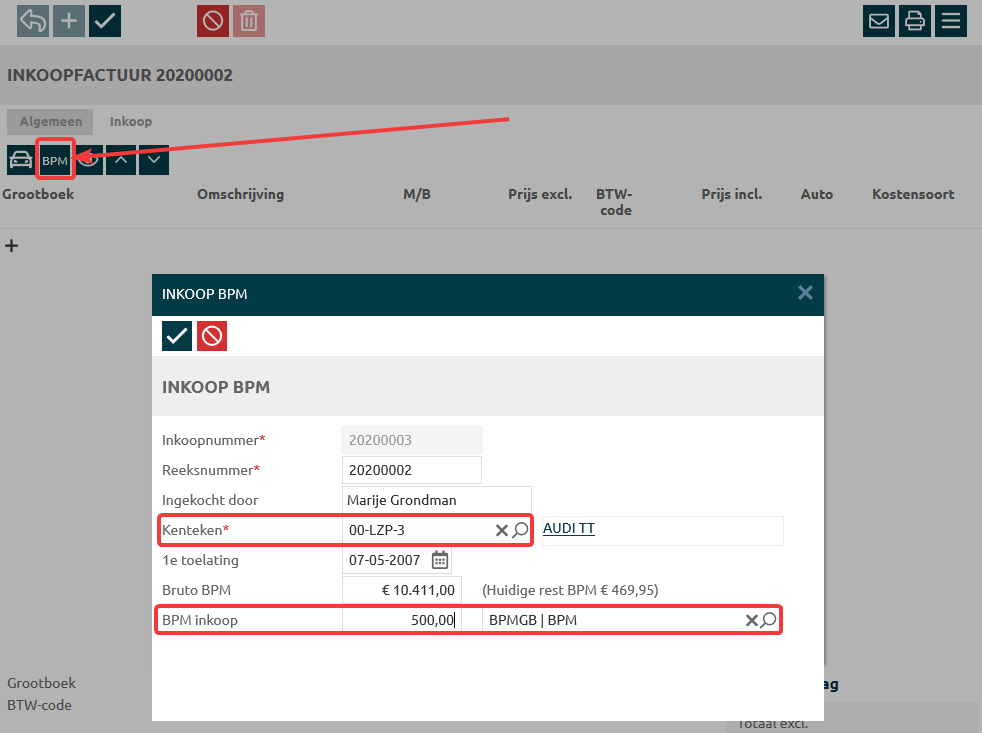This screenshot has height=733, width=982.
Task: Close the Inkoop BPM dialog
Action: [x=805, y=293]
